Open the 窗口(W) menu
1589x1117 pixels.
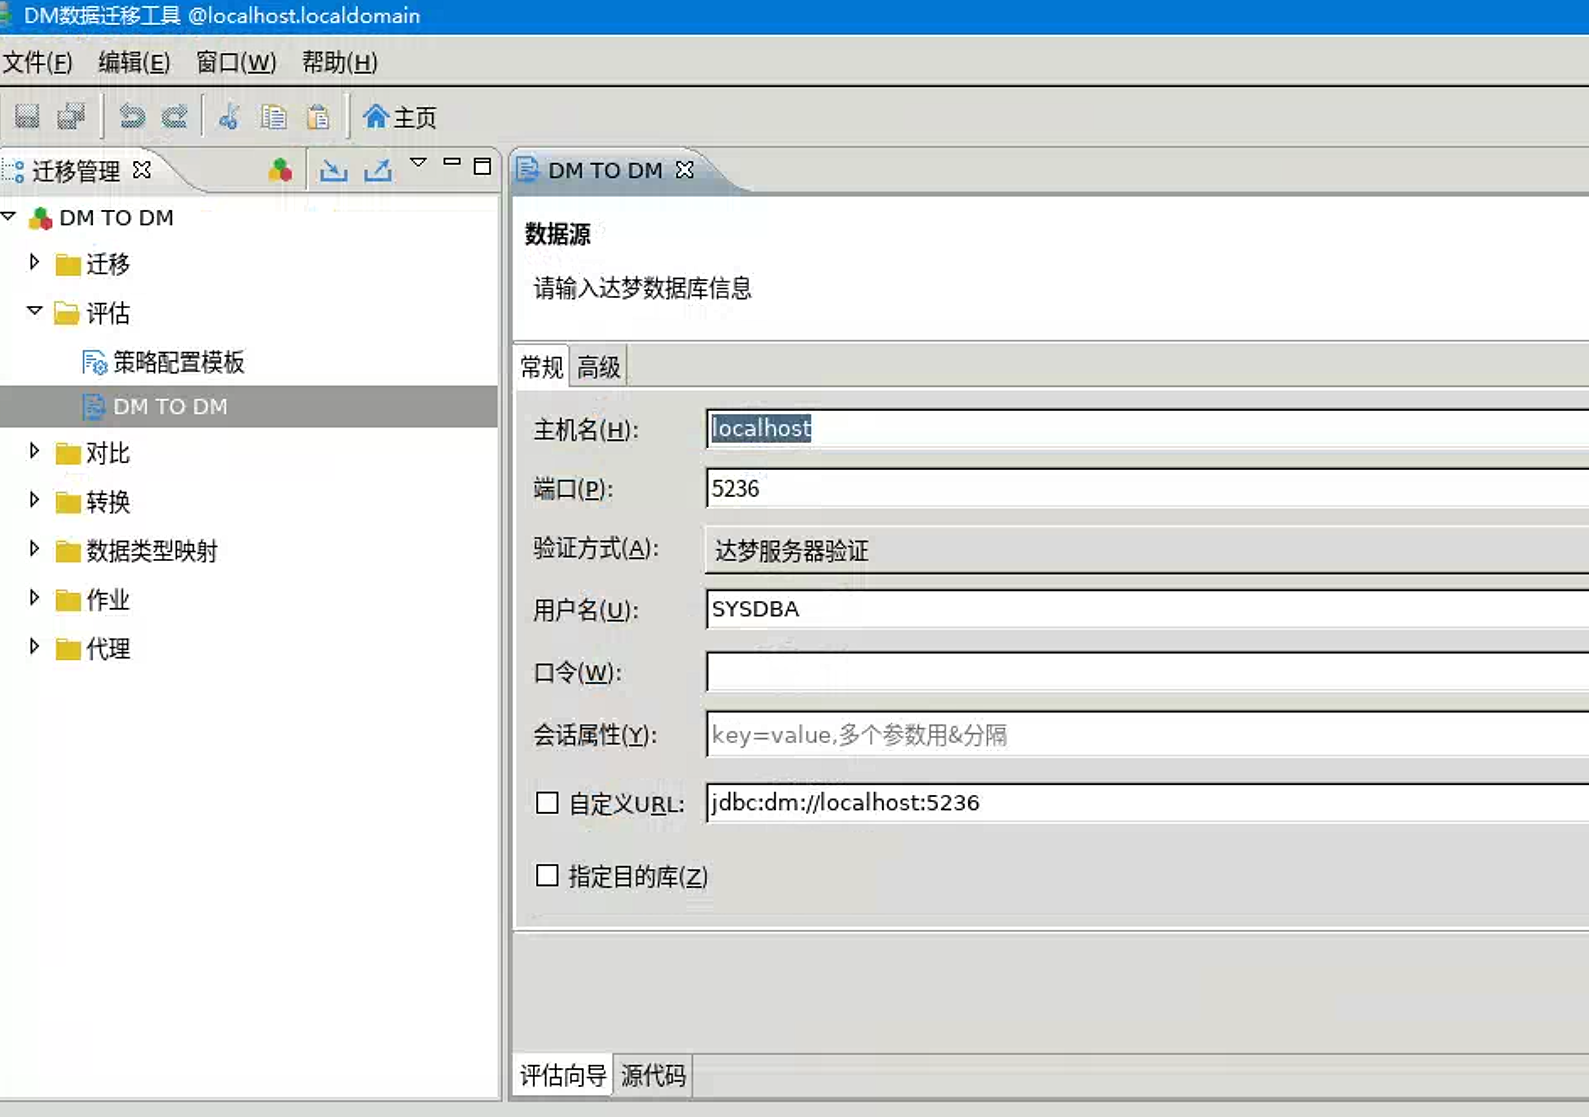click(x=236, y=62)
